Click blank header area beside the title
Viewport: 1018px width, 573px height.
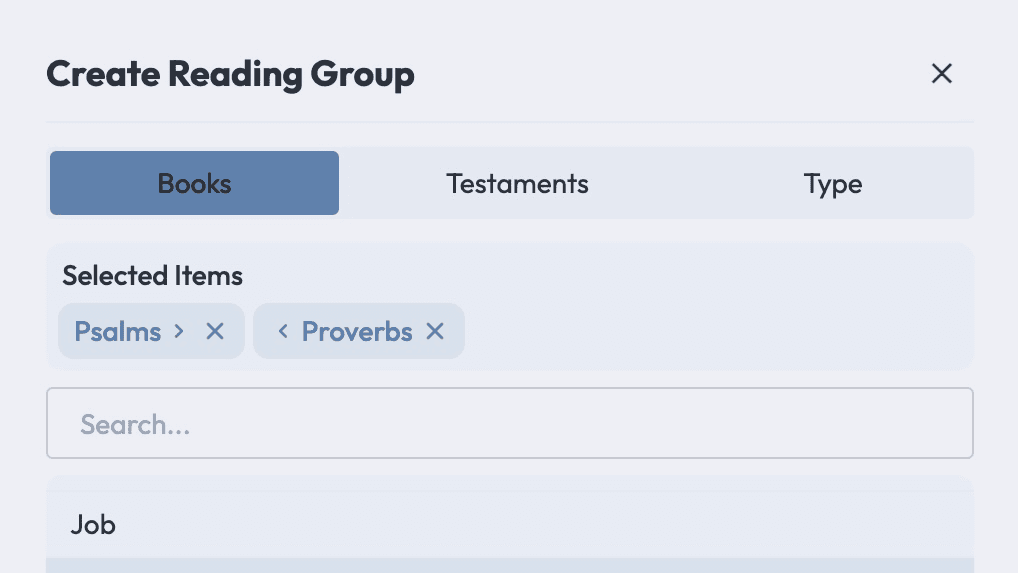click(669, 73)
